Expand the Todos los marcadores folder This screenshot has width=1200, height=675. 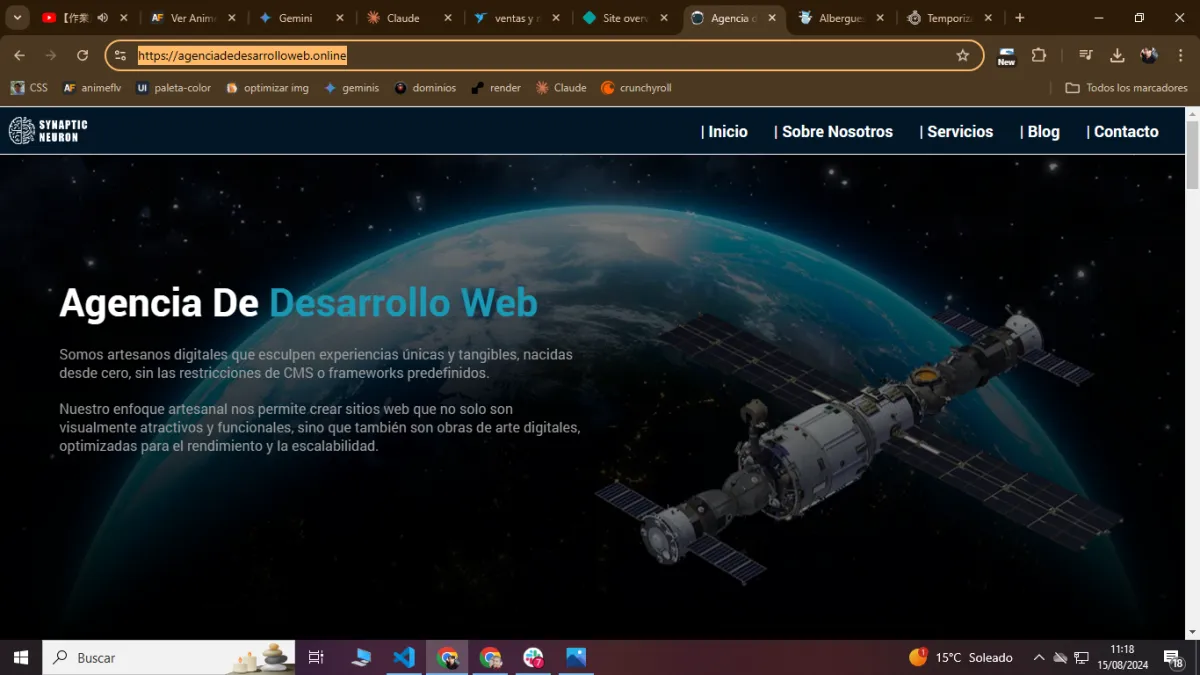pyautogui.click(x=1127, y=88)
